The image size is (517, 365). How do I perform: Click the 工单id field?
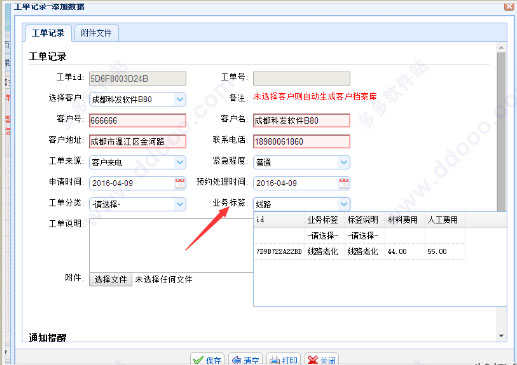pos(138,79)
